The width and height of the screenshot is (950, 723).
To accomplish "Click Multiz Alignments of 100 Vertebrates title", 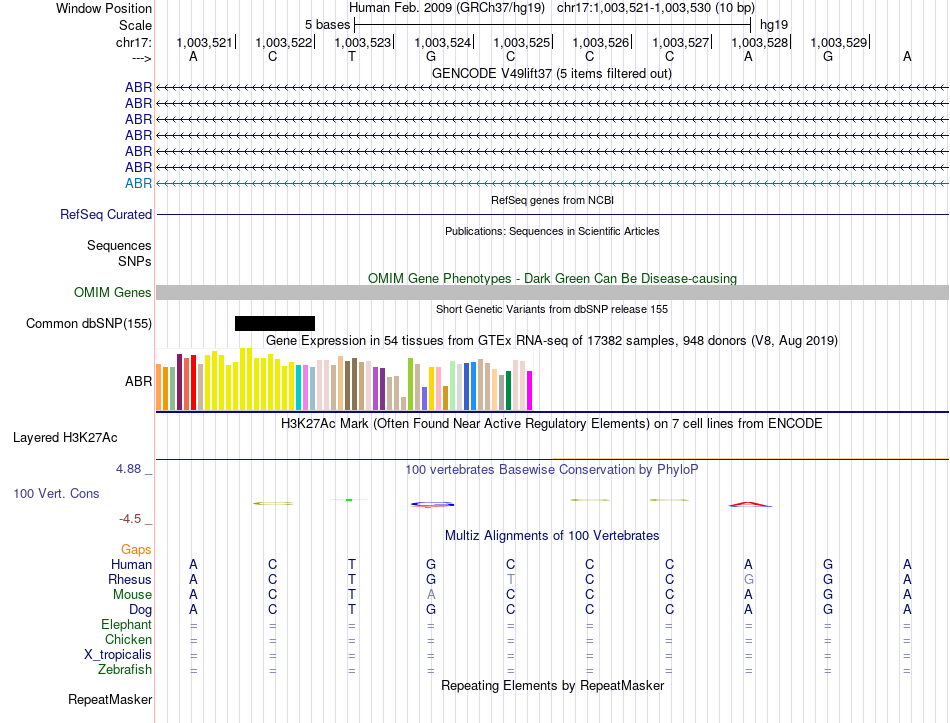I will 552,535.
